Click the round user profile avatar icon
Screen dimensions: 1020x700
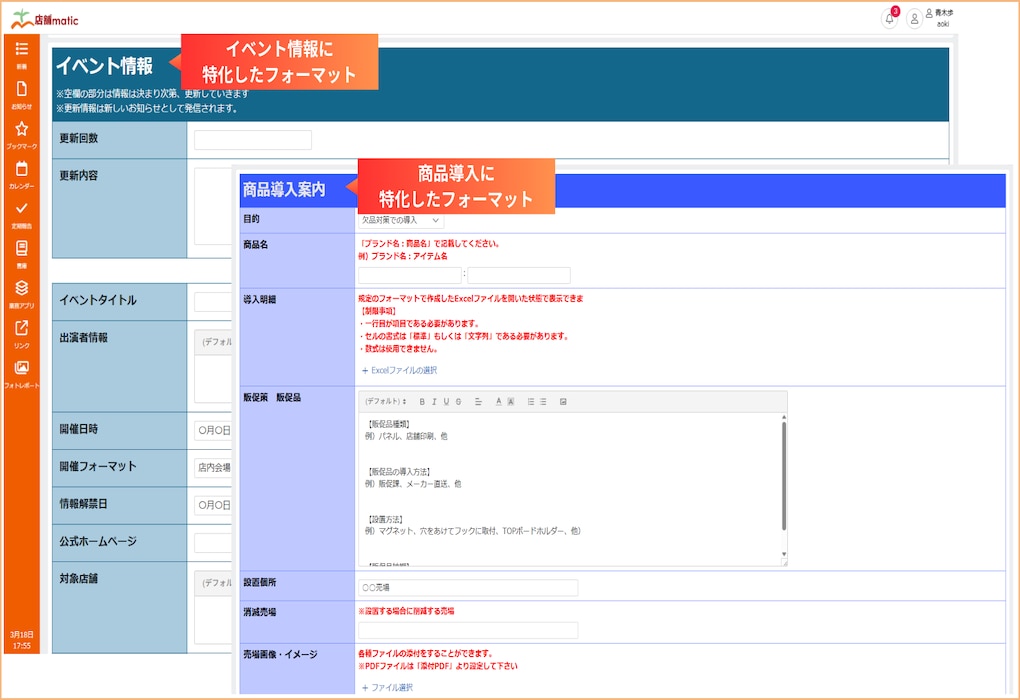pyautogui.click(x=914, y=18)
